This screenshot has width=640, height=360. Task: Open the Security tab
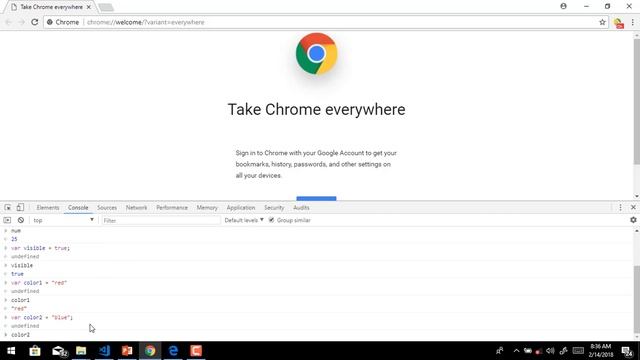[274, 207]
